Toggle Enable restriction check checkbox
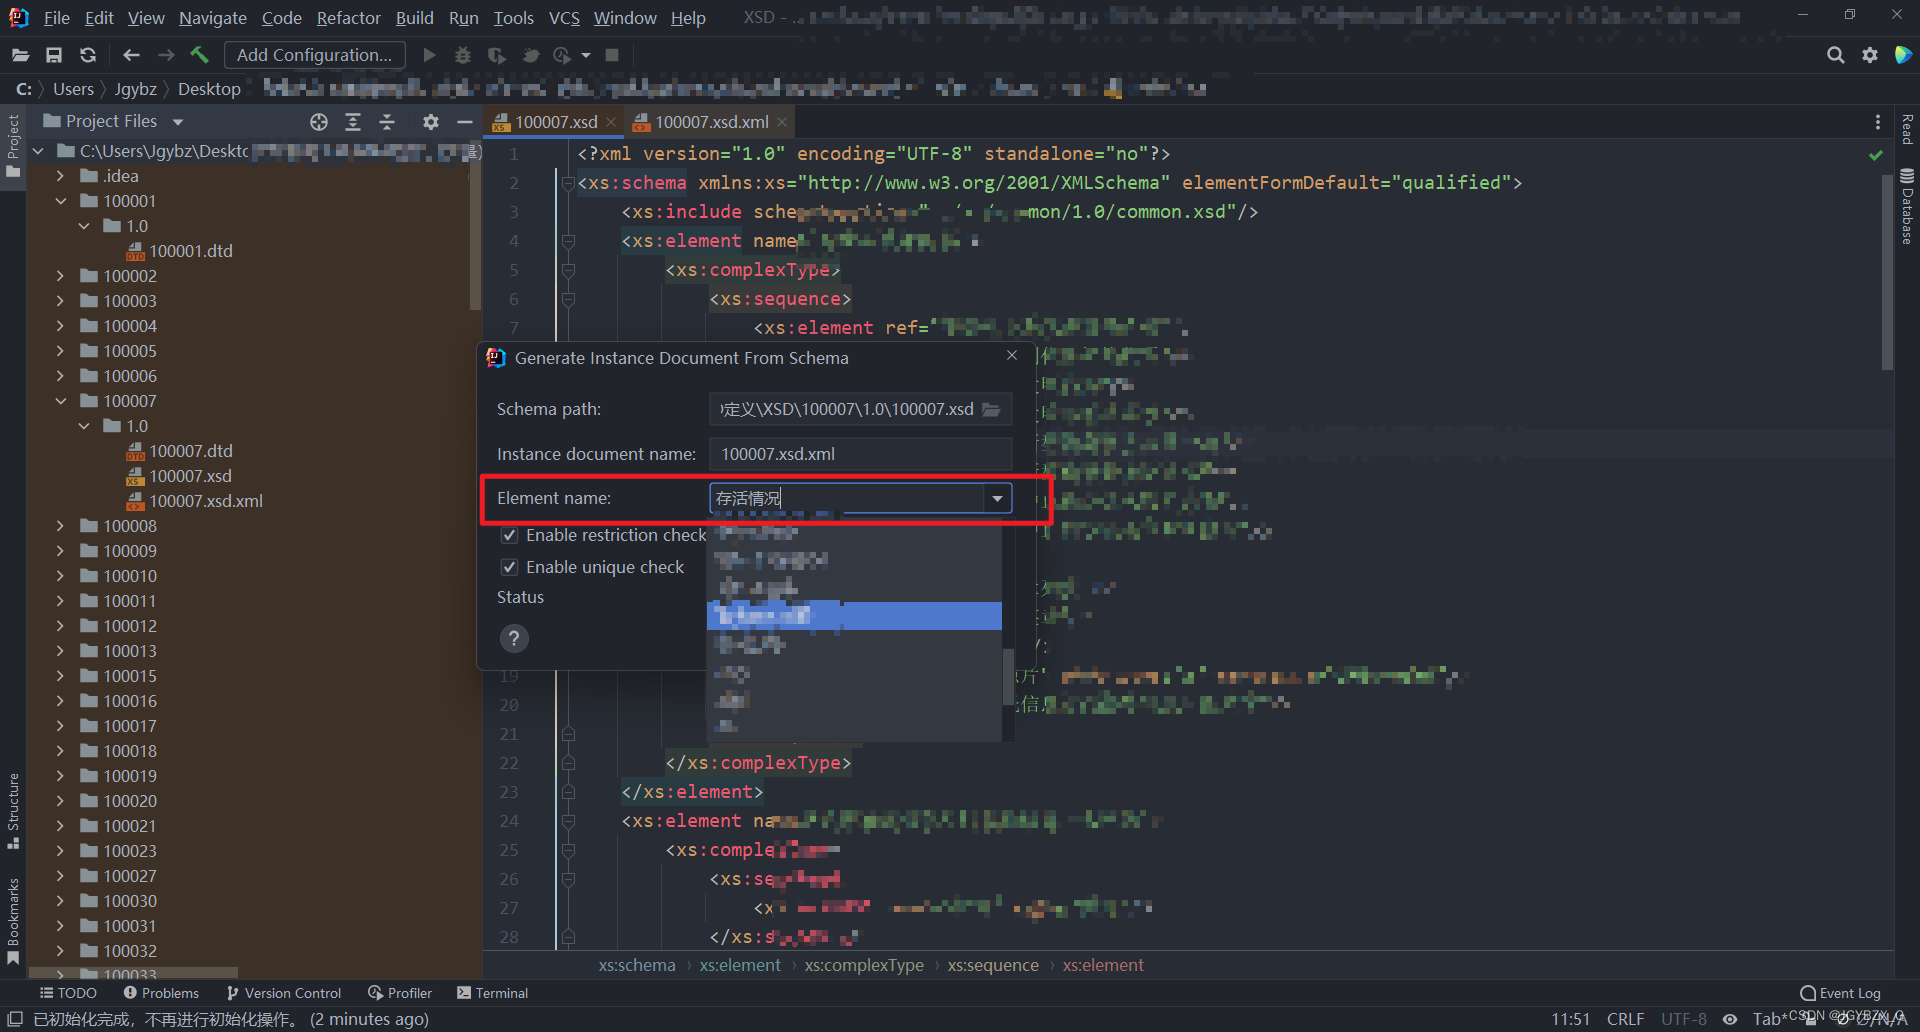The image size is (1920, 1032). click(509, 535)
